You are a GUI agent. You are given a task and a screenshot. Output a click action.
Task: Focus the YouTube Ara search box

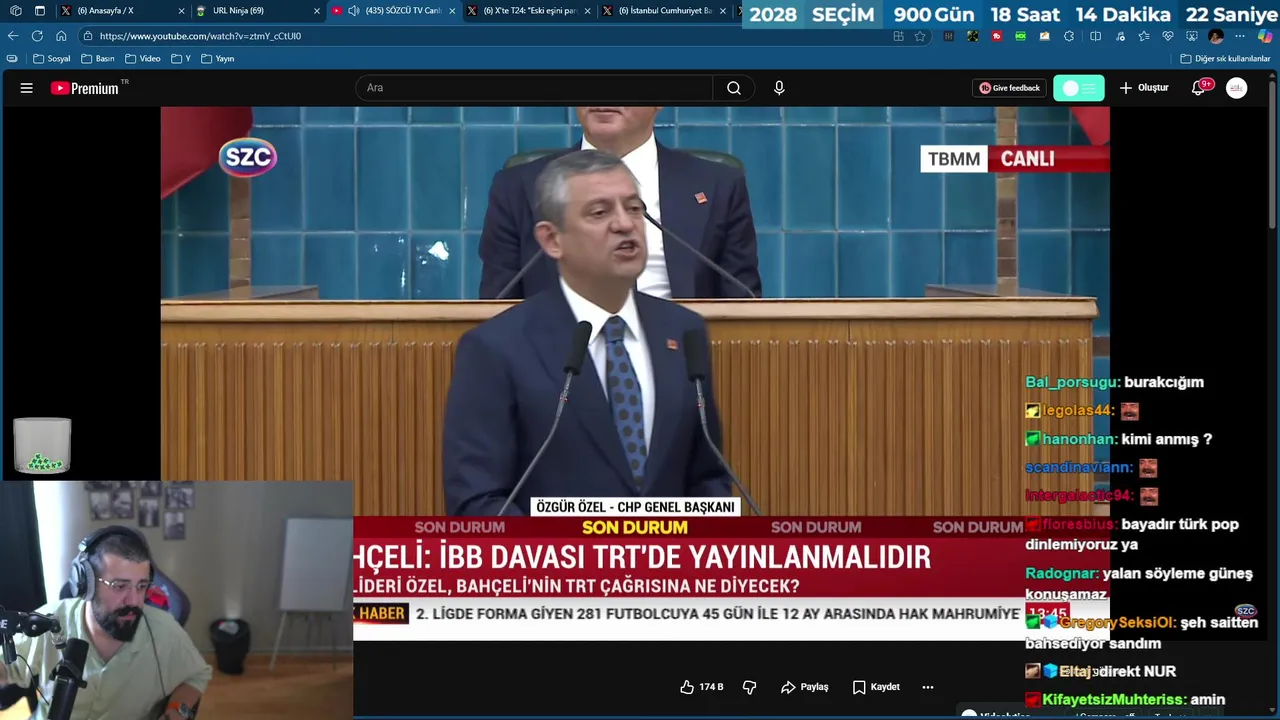pos(535,88)
